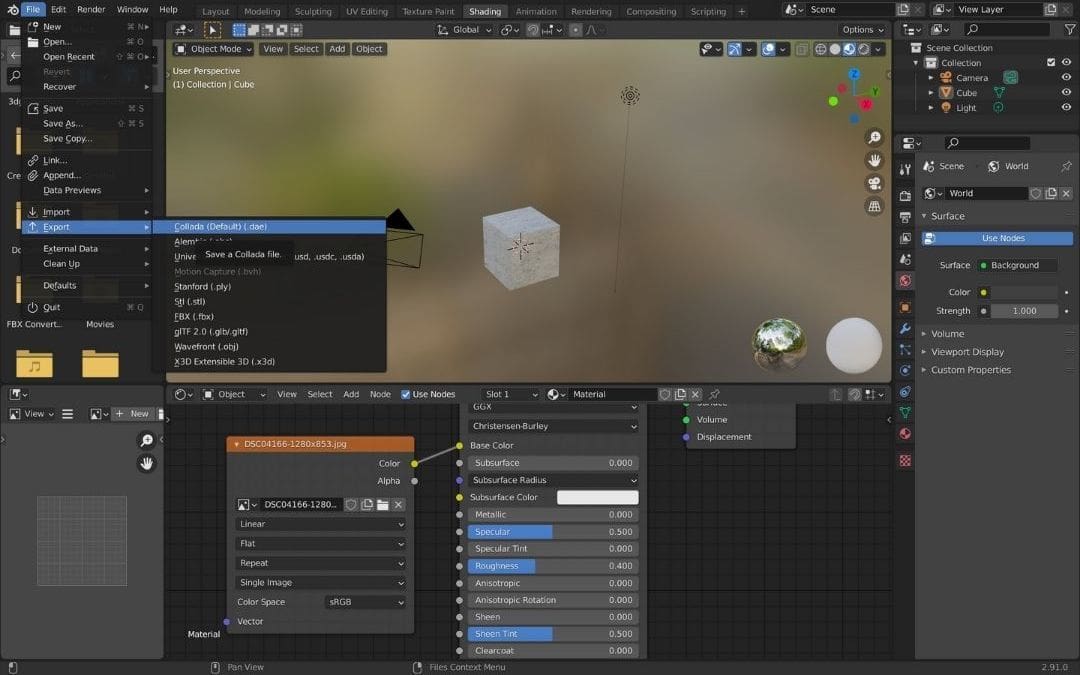Open the Object Mode dropdown
1080x675 pixels.
(x=214, y=49)
